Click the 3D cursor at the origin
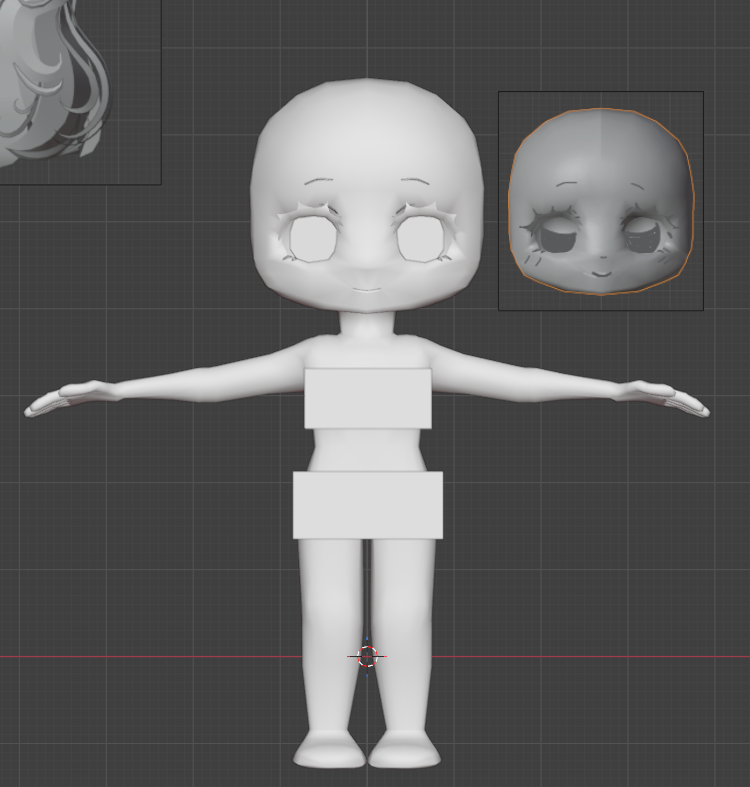Image resolution: width=750 pixels, height=787 pixels. pyautogui.click(x=367, y=657)
